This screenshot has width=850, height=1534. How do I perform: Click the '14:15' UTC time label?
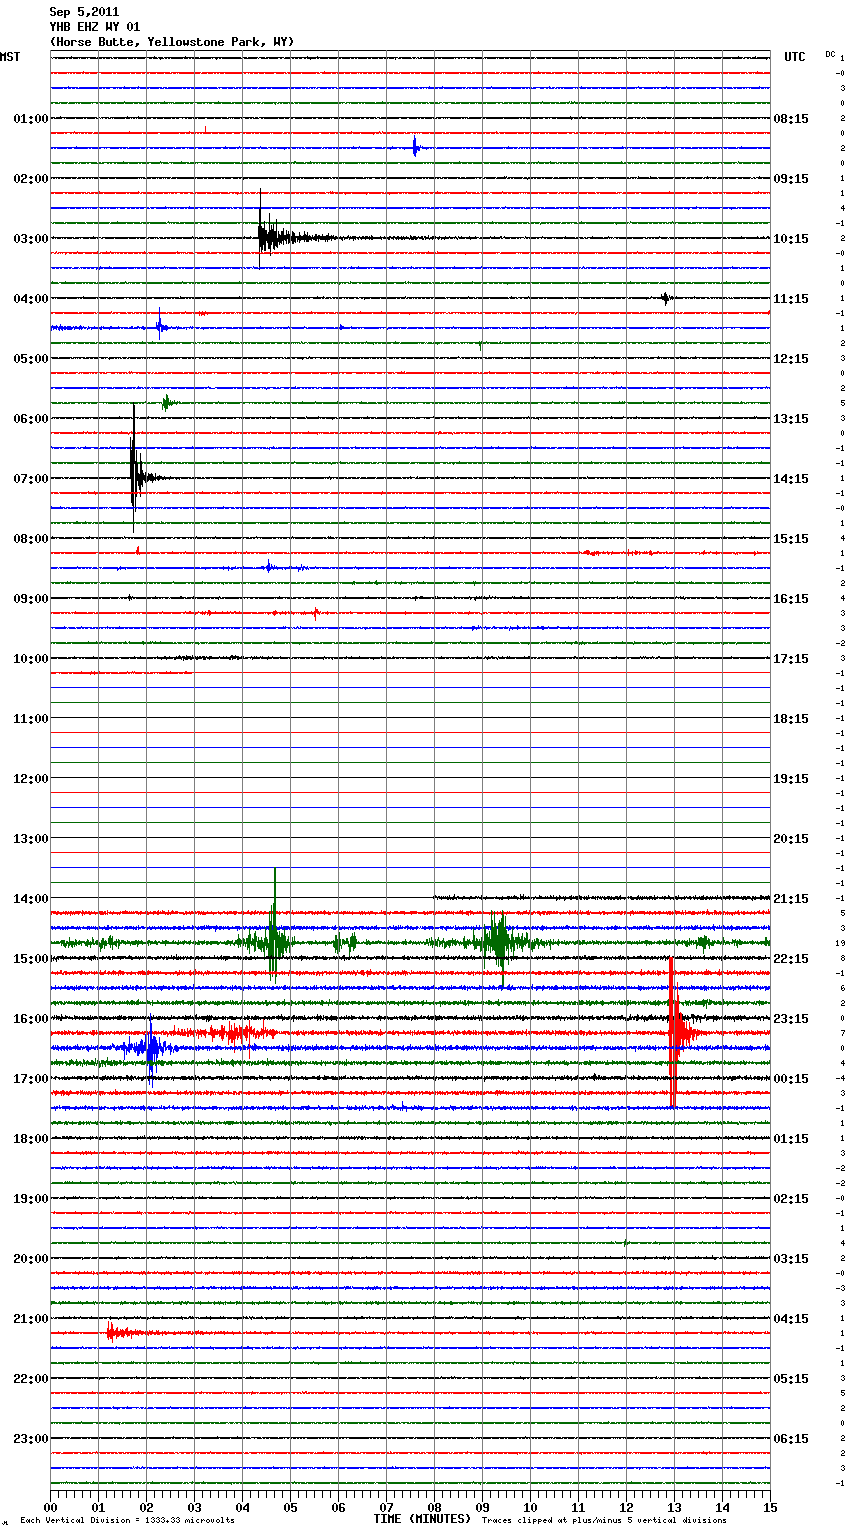click(791, 479)
